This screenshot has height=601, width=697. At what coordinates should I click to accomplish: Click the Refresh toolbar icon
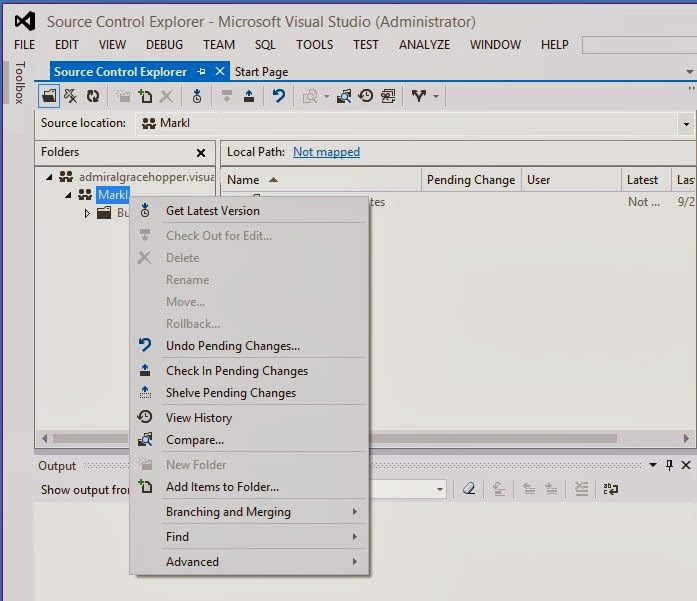[x=93, y=96]
